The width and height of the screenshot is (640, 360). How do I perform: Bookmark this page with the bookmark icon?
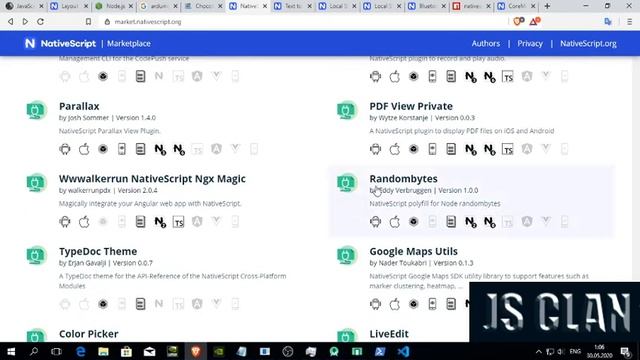pyautogui.click(x=88, y=22)
